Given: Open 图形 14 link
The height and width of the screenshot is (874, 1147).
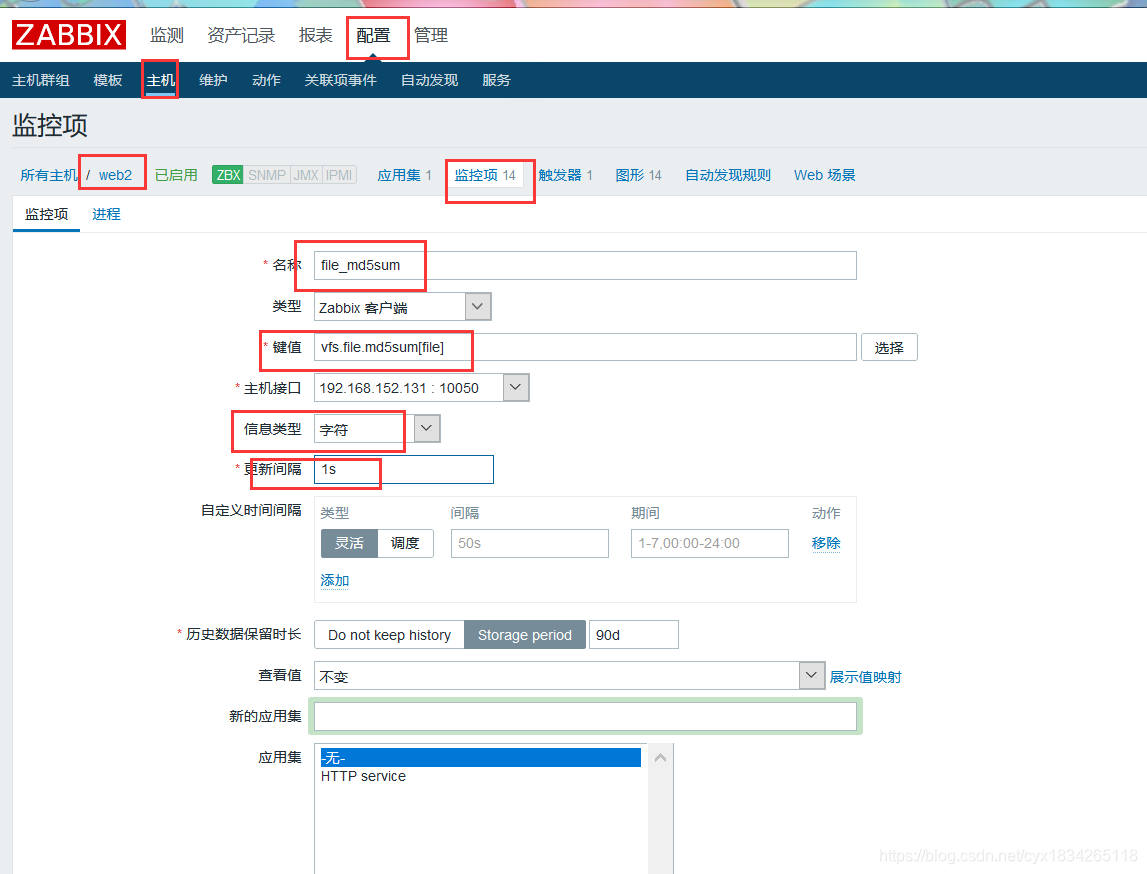Looking at the screenshot, I should 638,175.
